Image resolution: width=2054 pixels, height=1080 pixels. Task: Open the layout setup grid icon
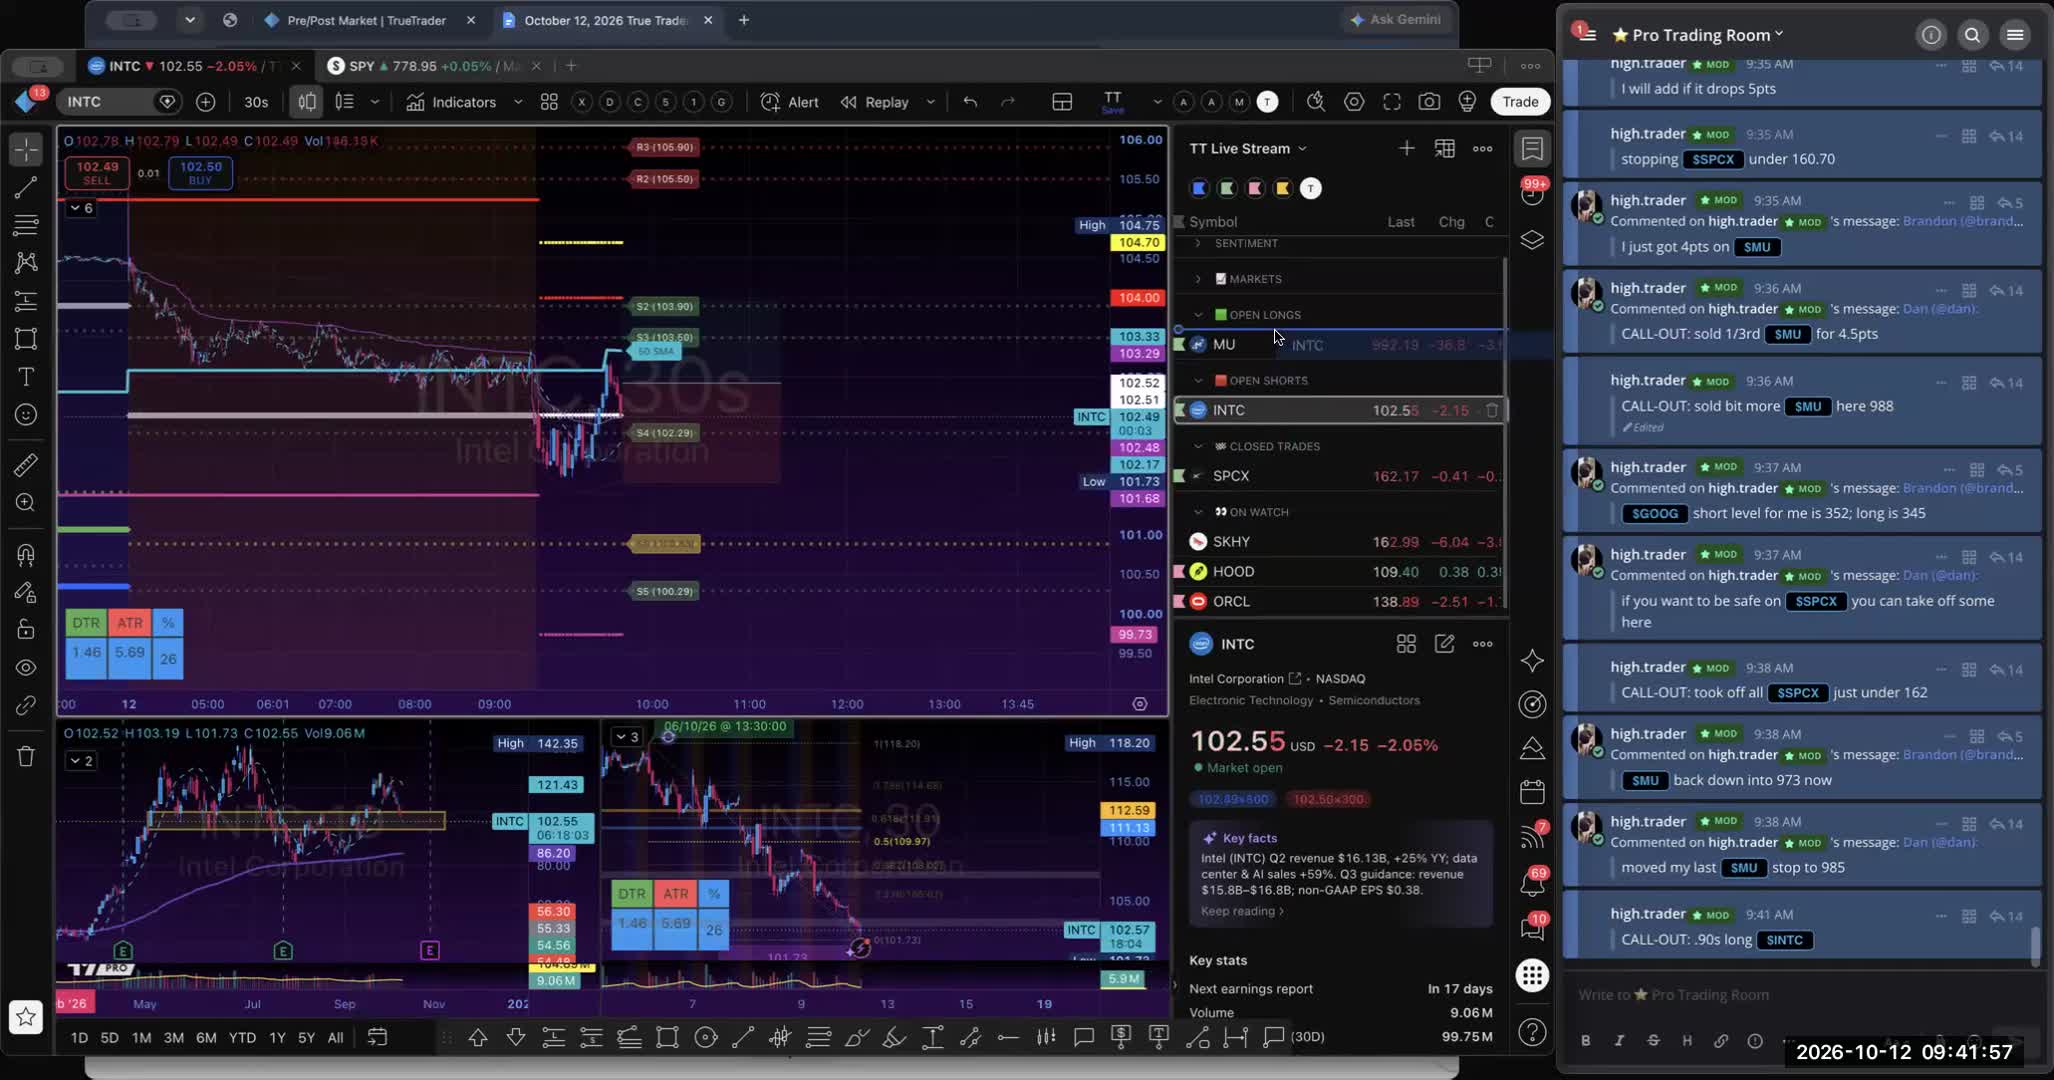tap(1062, 102)
